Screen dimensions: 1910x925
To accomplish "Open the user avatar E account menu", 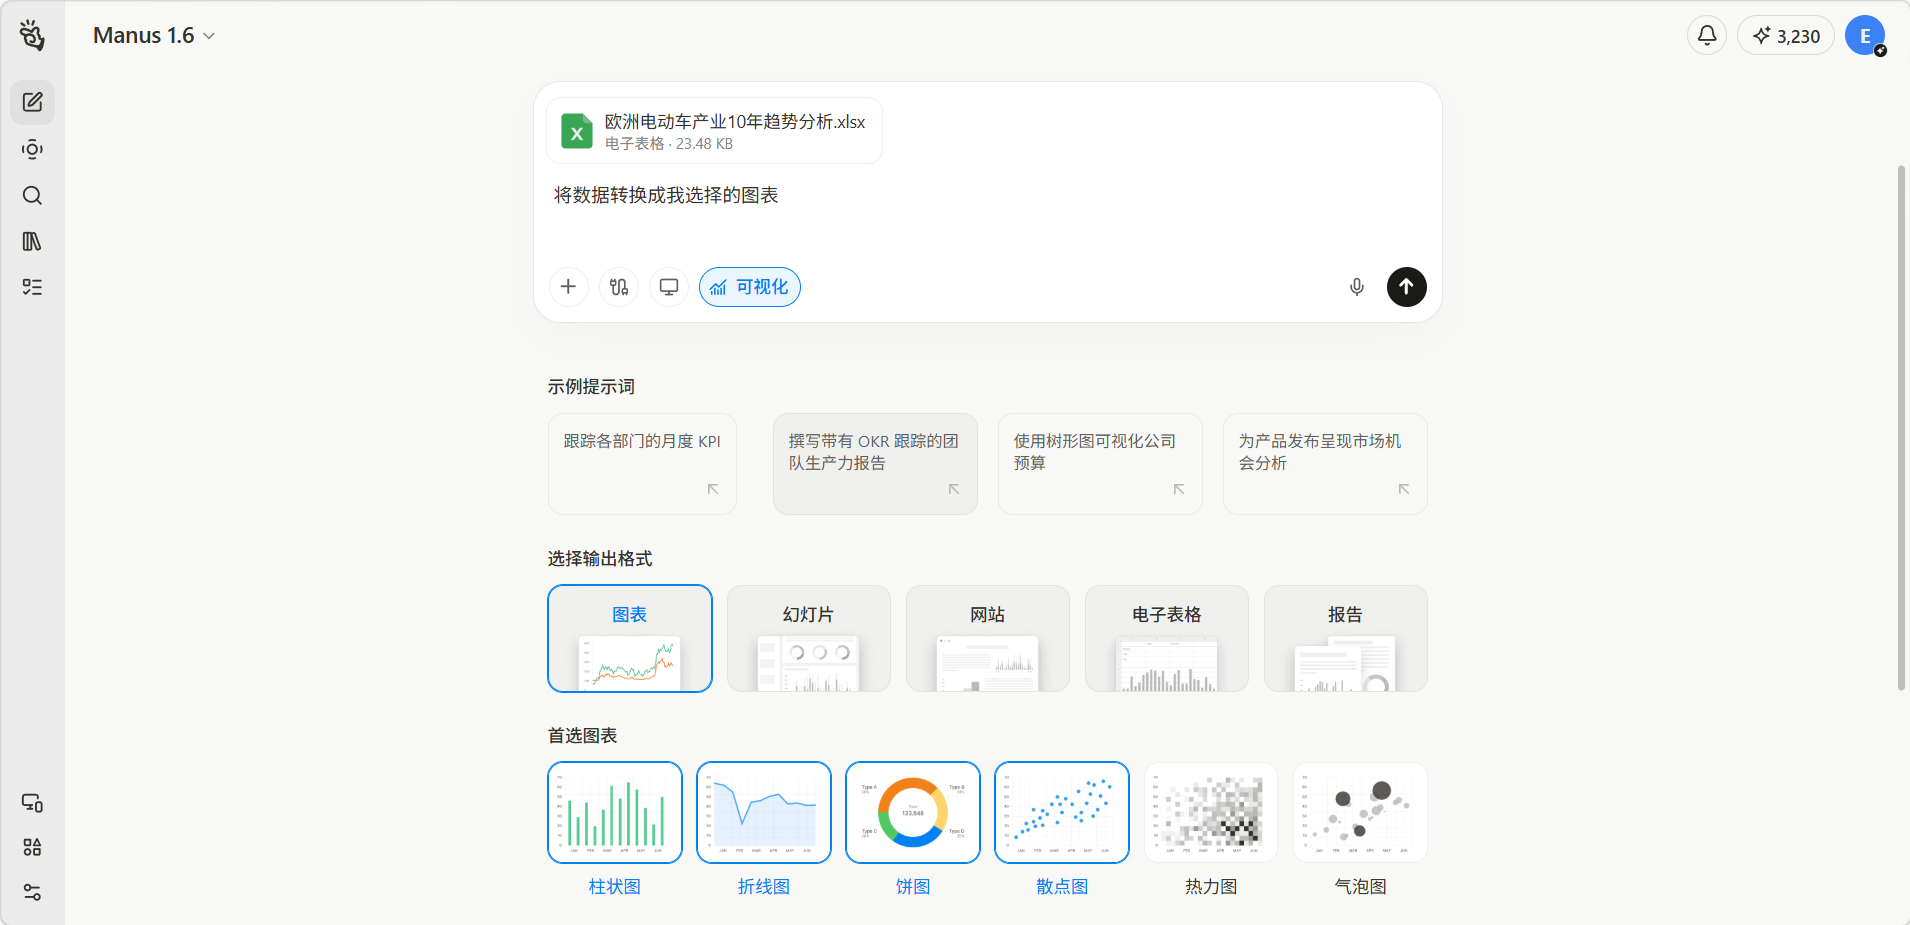I will pos(1864,36).
